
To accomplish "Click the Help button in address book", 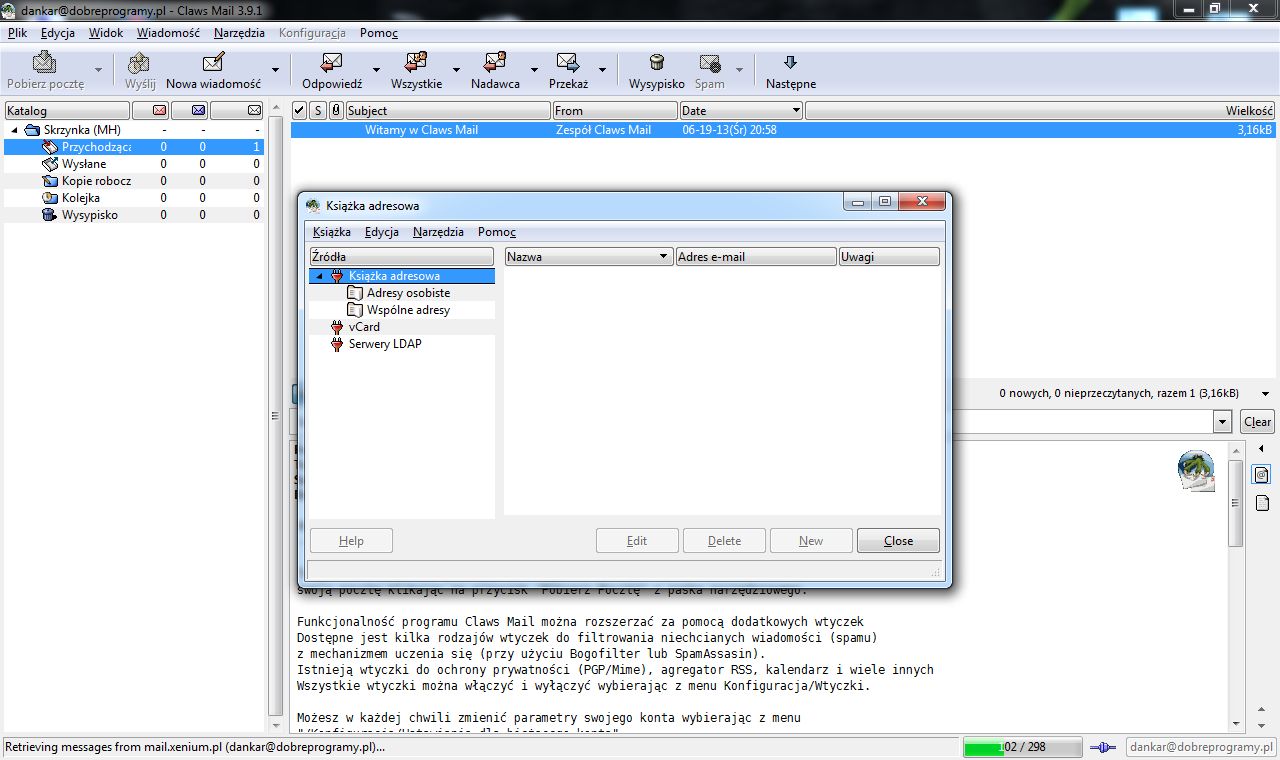I will 351,541.
